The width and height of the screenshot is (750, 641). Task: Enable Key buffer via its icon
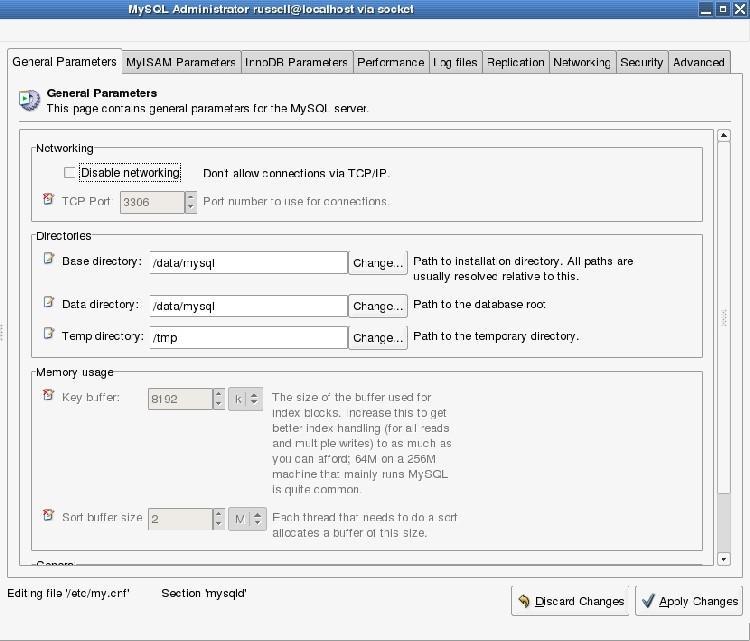(x=48, y=396)
